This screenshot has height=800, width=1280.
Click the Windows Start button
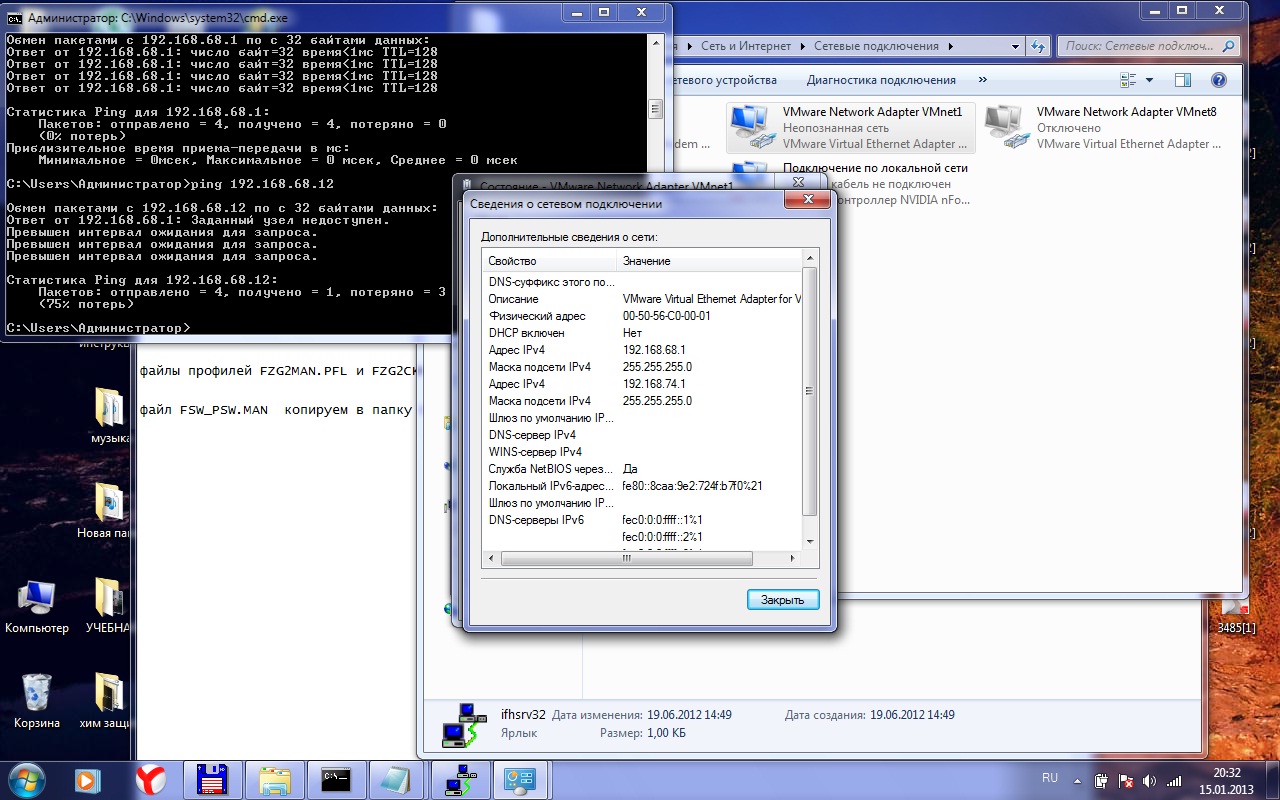(x=27, y=778)
